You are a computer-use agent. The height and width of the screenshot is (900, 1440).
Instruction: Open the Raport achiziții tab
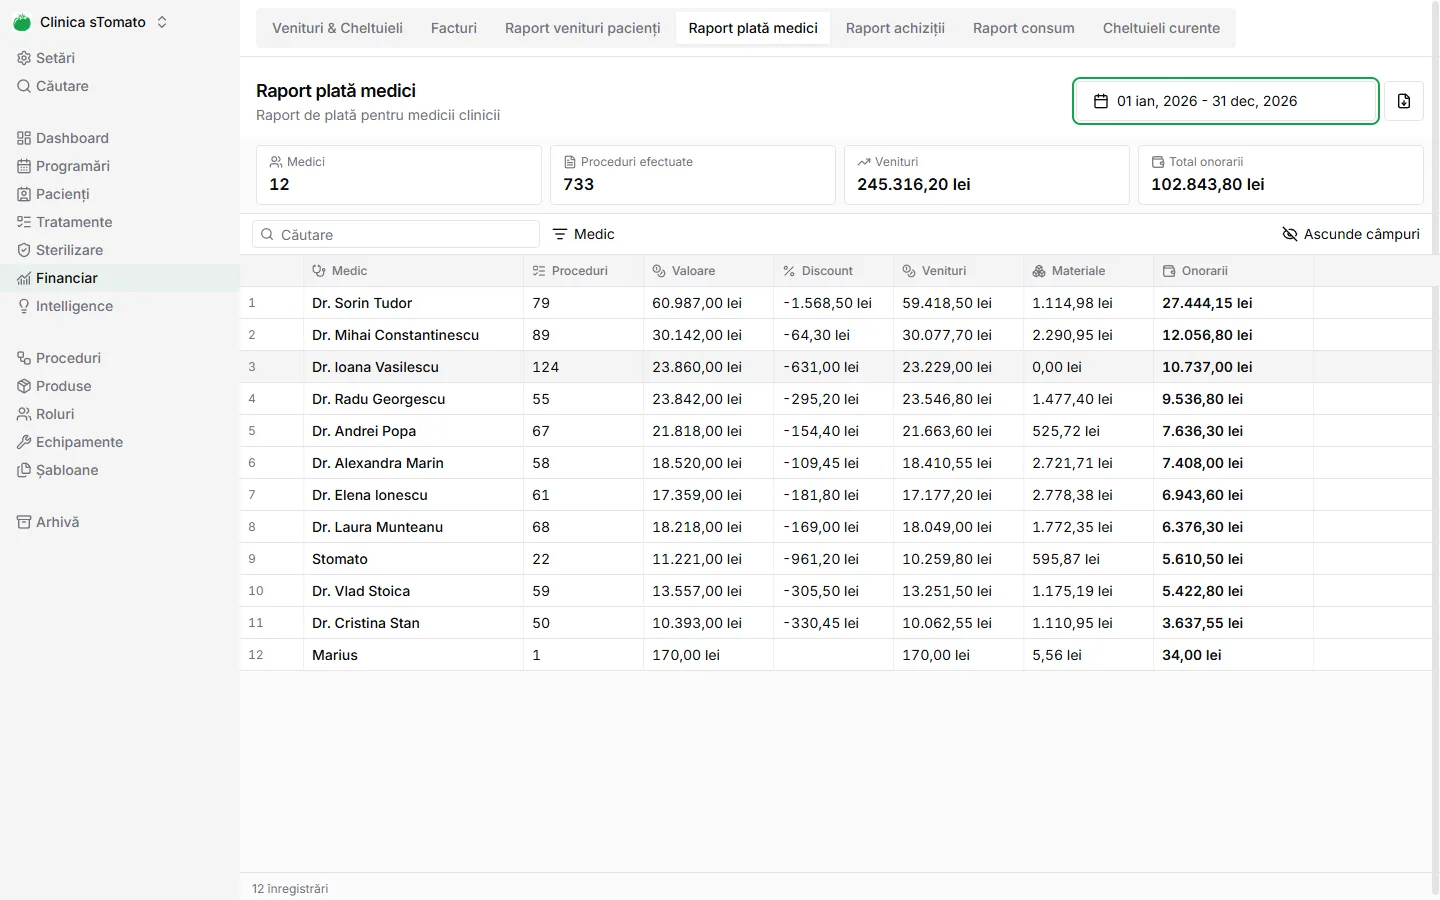(x=895, y=28)
